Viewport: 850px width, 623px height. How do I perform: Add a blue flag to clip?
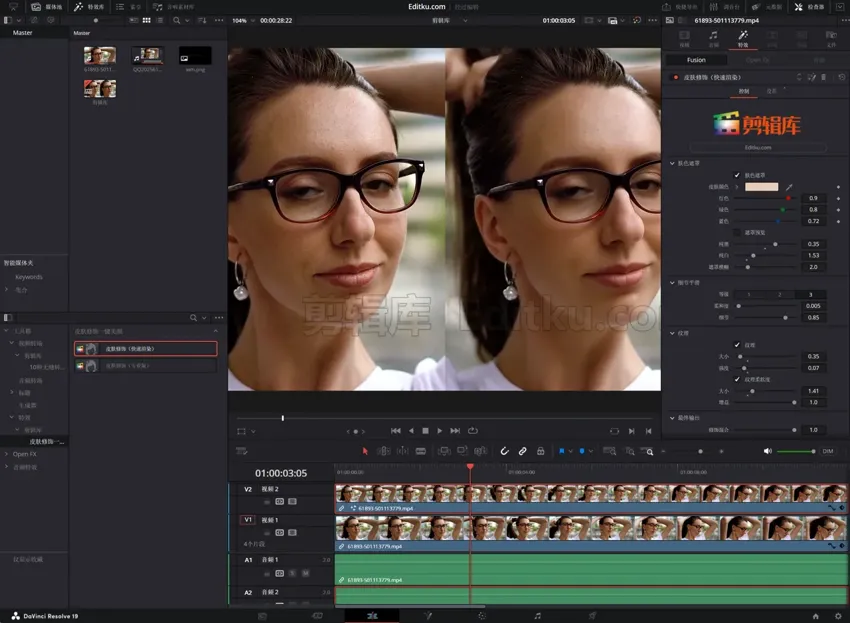click(562, 451)
